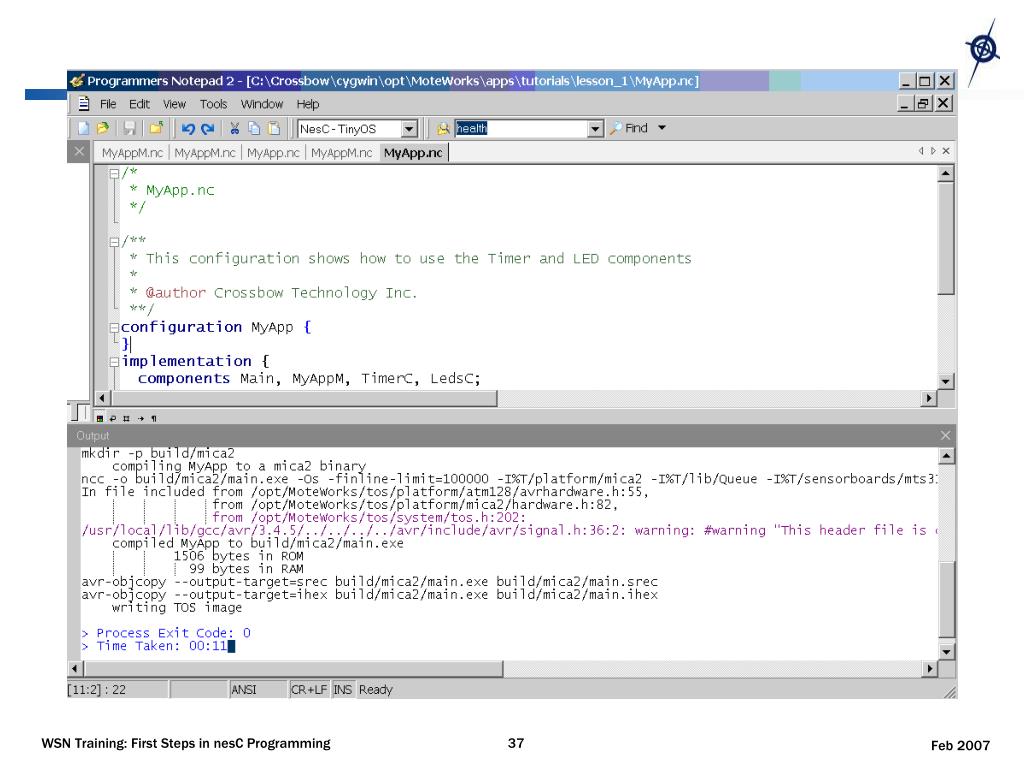Select the bold active MyApp.nc tab
1024x768 pixels.
(413, 153)
